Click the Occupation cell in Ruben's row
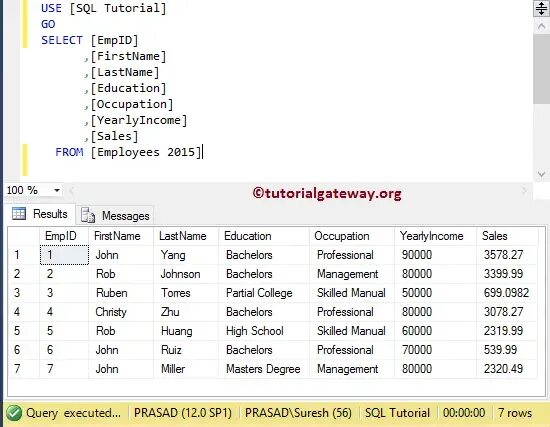Screen dimensions: 550x427 pyautogui.click(x=351, y=293)
